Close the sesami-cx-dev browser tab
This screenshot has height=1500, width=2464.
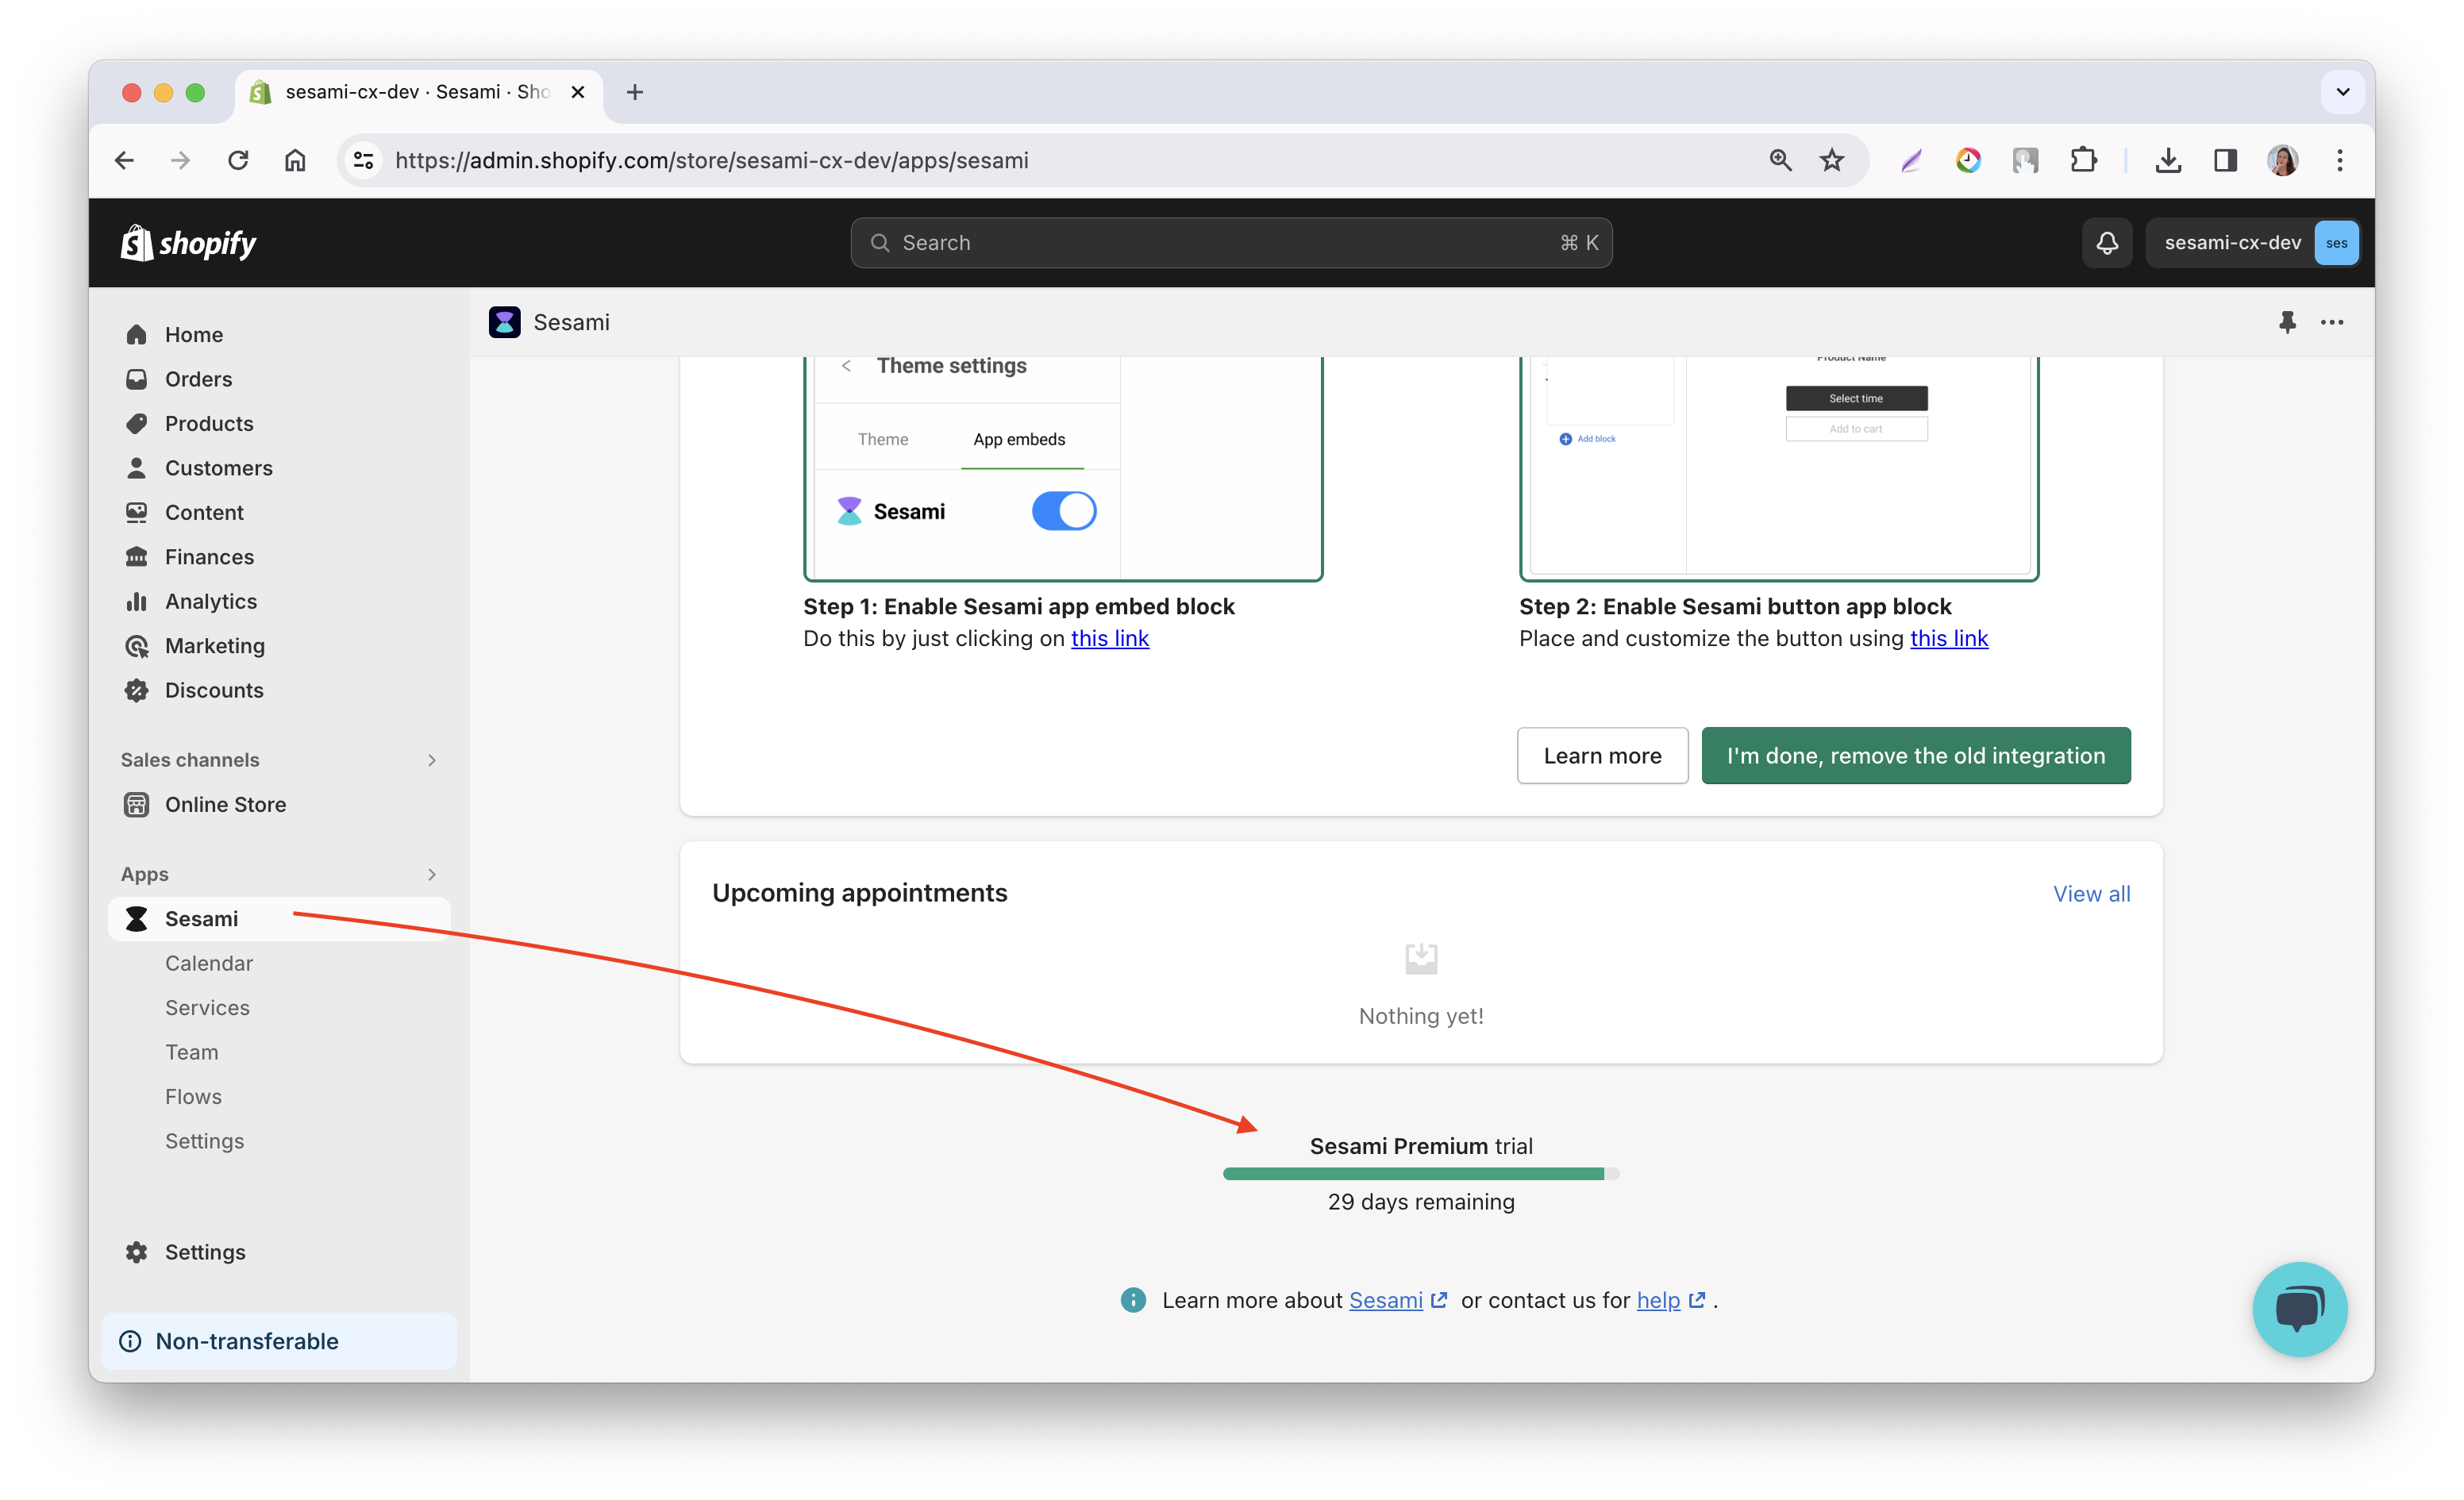(x=577, y=92)
